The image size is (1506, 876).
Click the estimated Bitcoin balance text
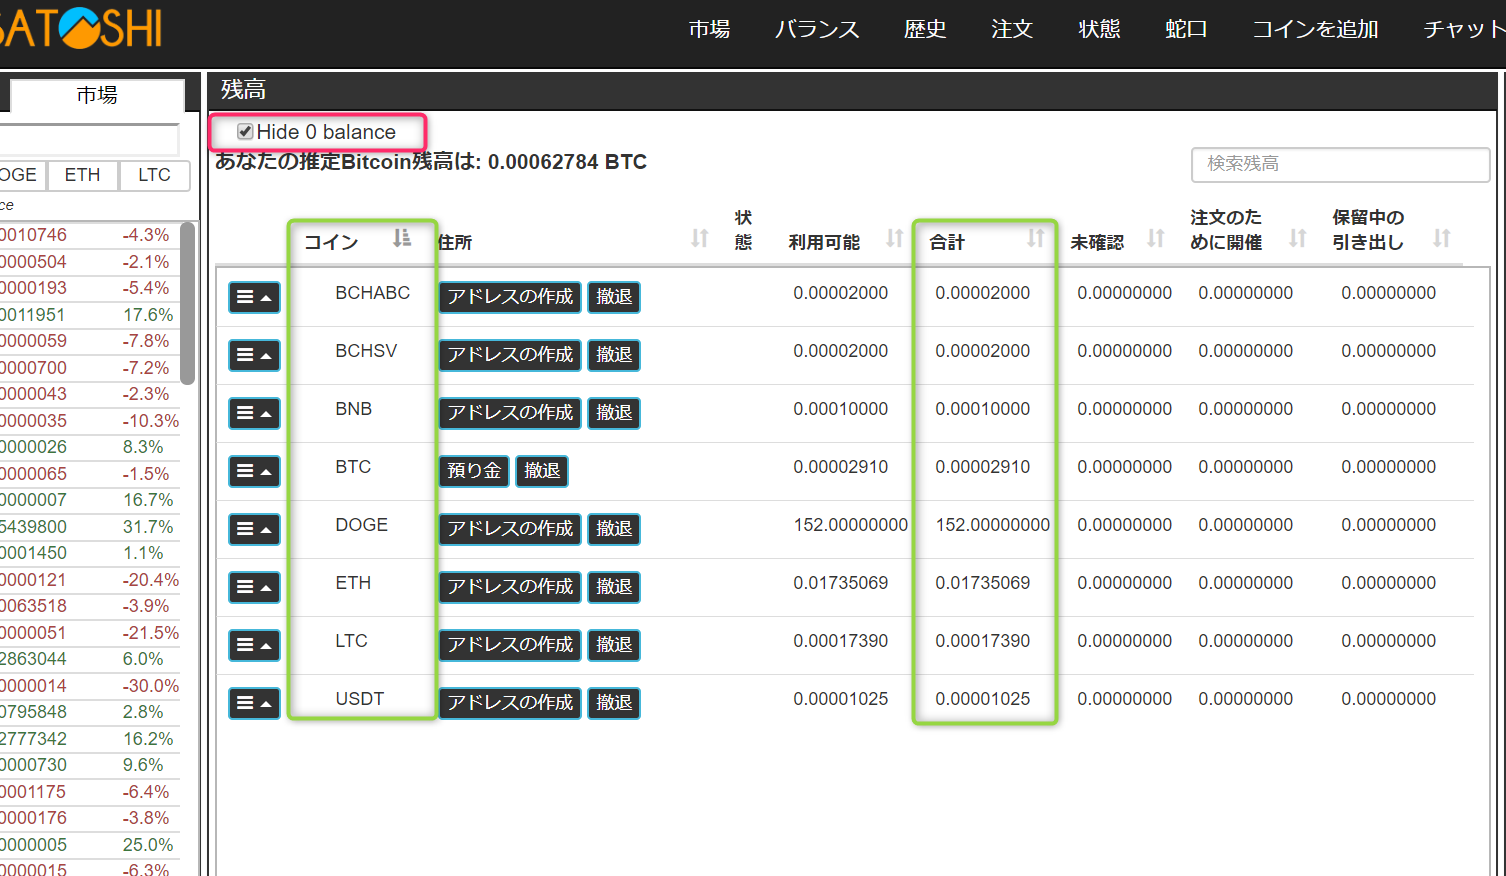coord(431,162)
